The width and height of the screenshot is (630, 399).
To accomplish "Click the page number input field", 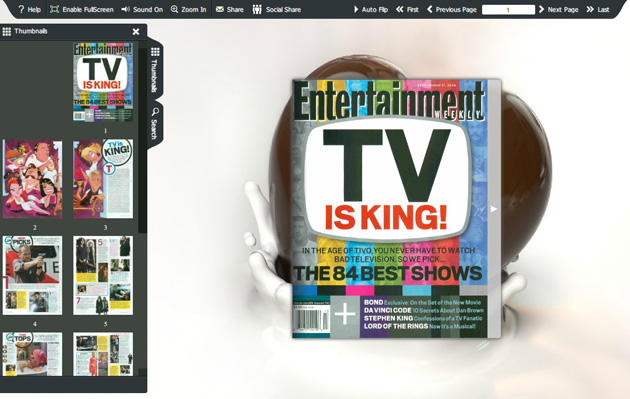I will [x=508, y=10].
